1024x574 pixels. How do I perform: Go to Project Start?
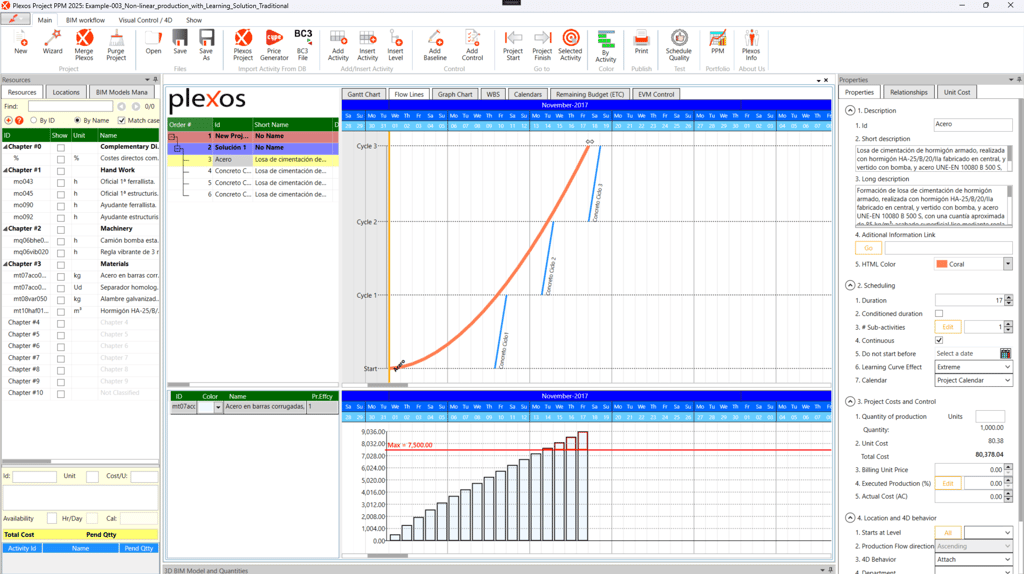513,45
